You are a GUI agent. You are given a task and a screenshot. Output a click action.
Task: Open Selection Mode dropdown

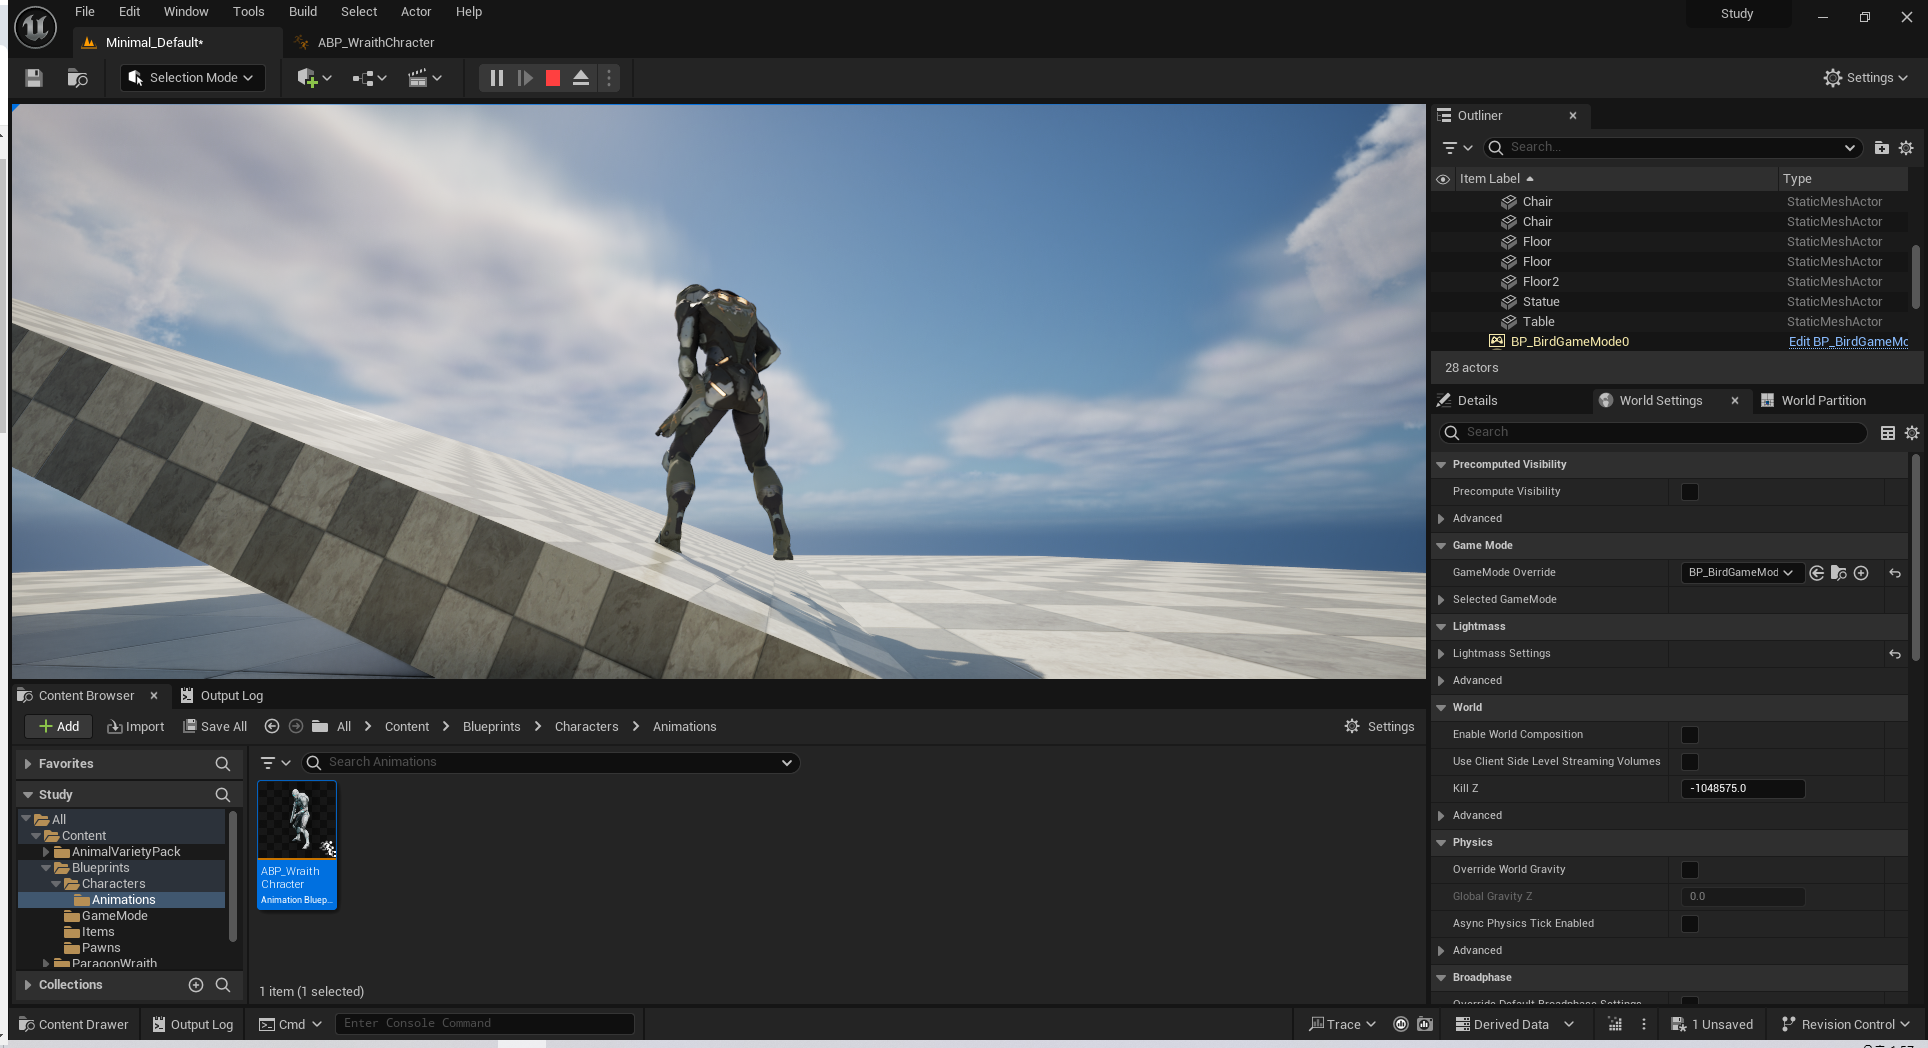click(192, 78)
